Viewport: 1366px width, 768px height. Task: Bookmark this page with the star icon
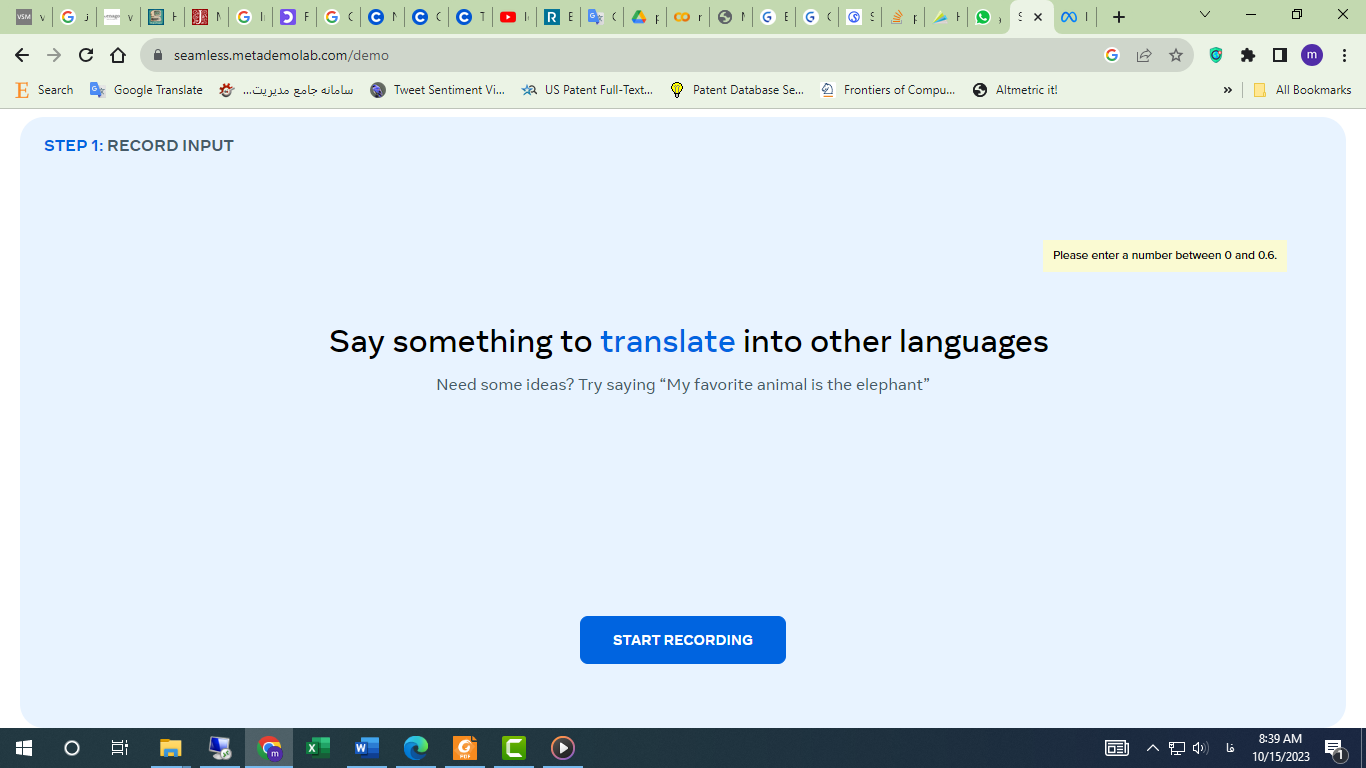pyautogui.click(x=1176, y=55)
